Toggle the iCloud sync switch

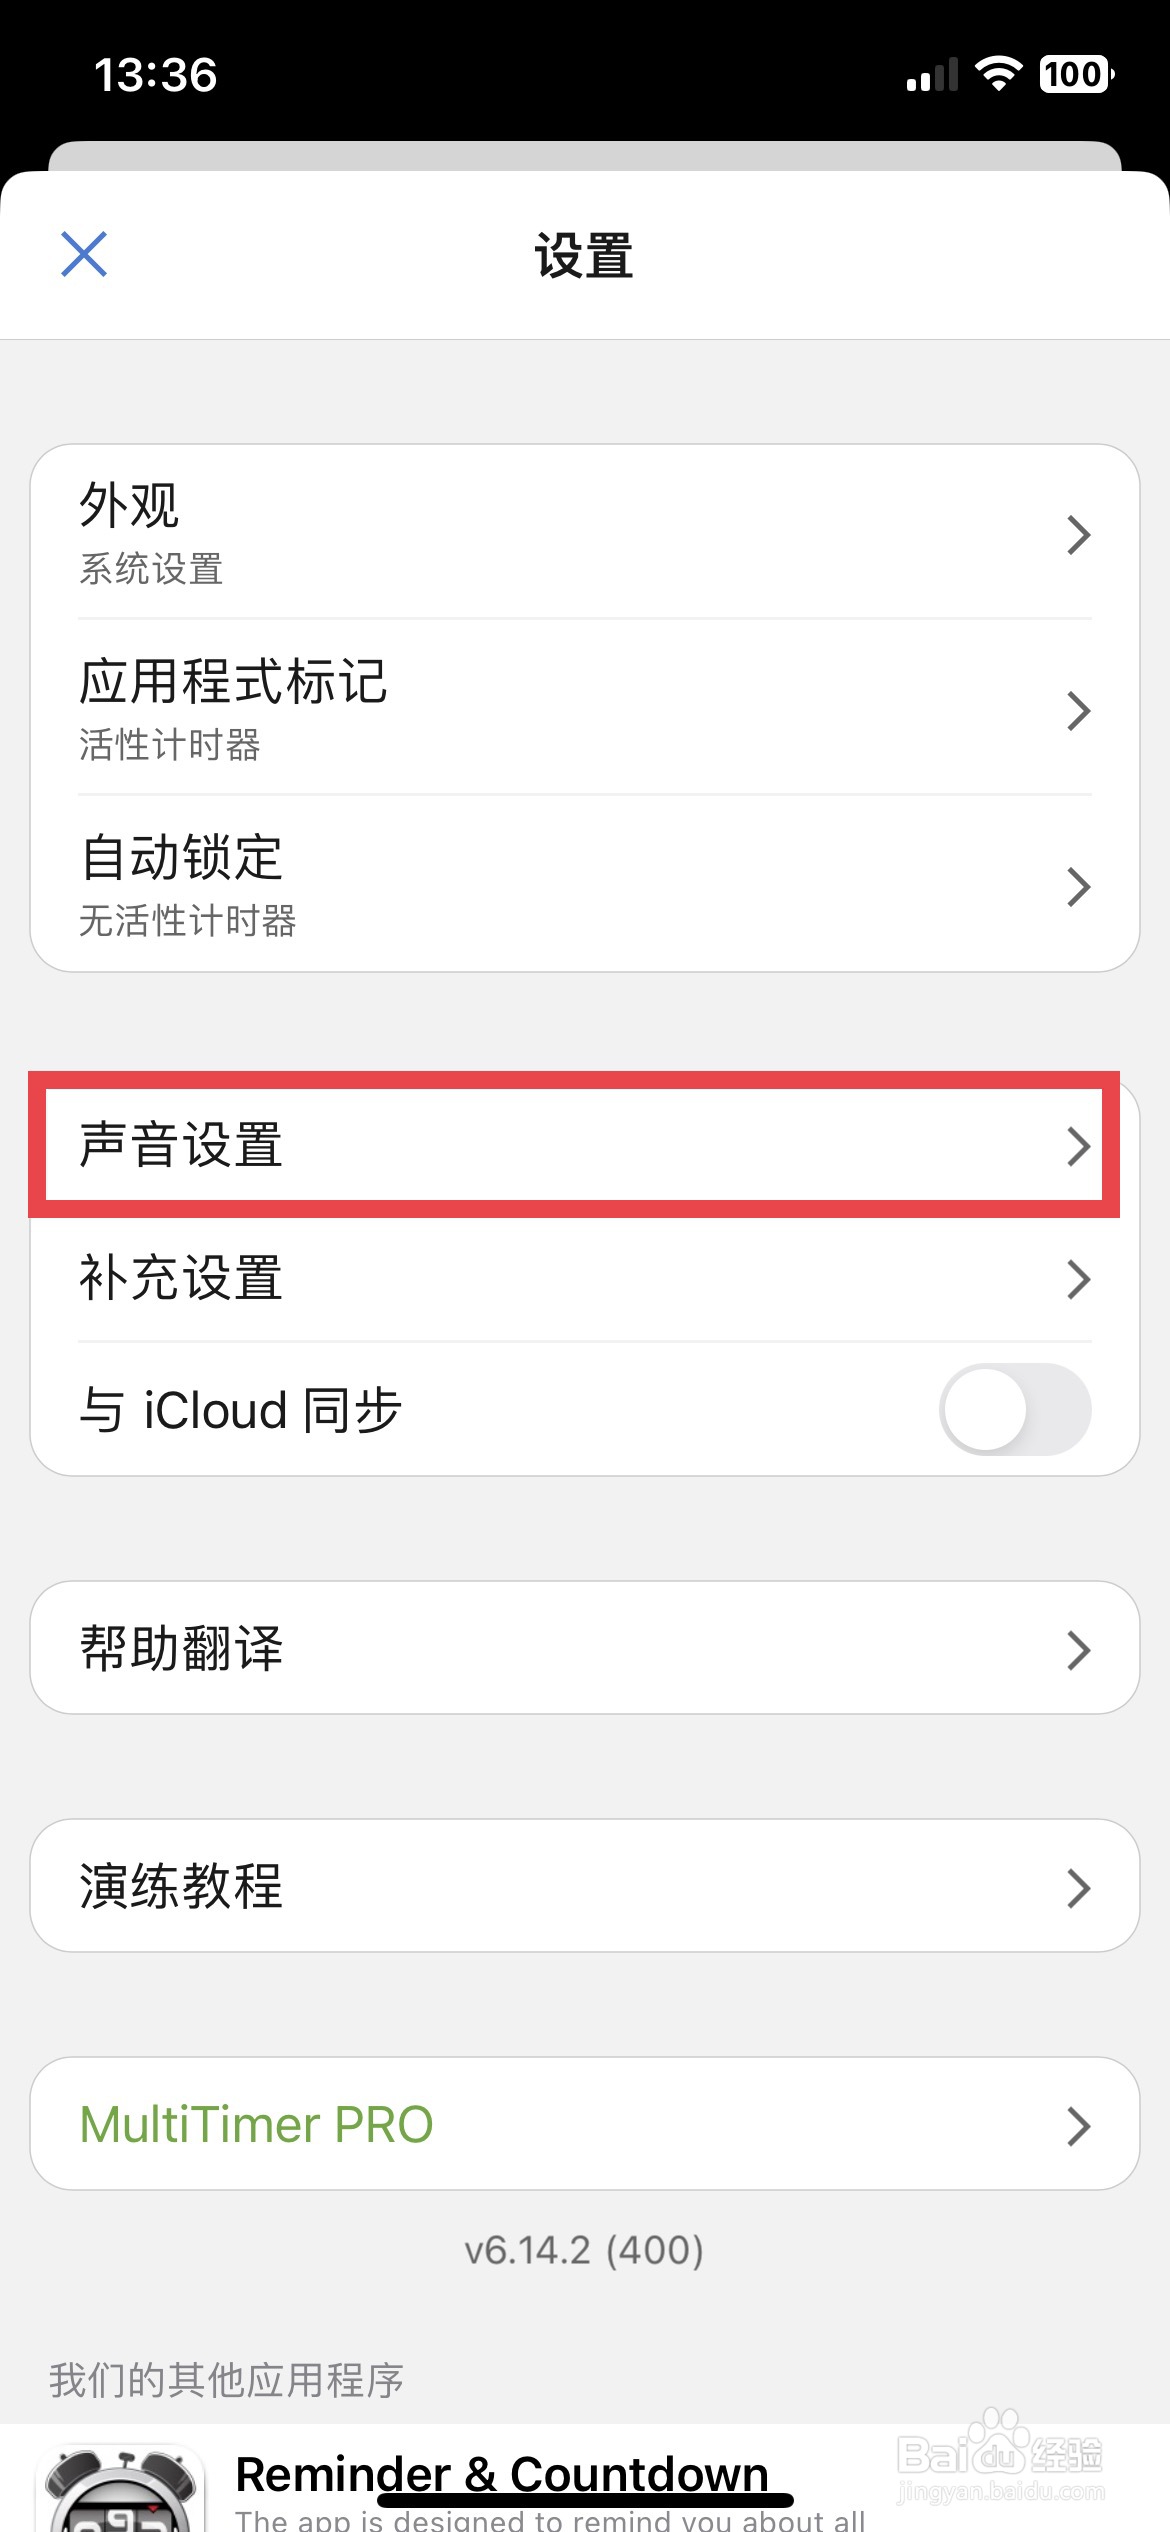(1015, 1409)
